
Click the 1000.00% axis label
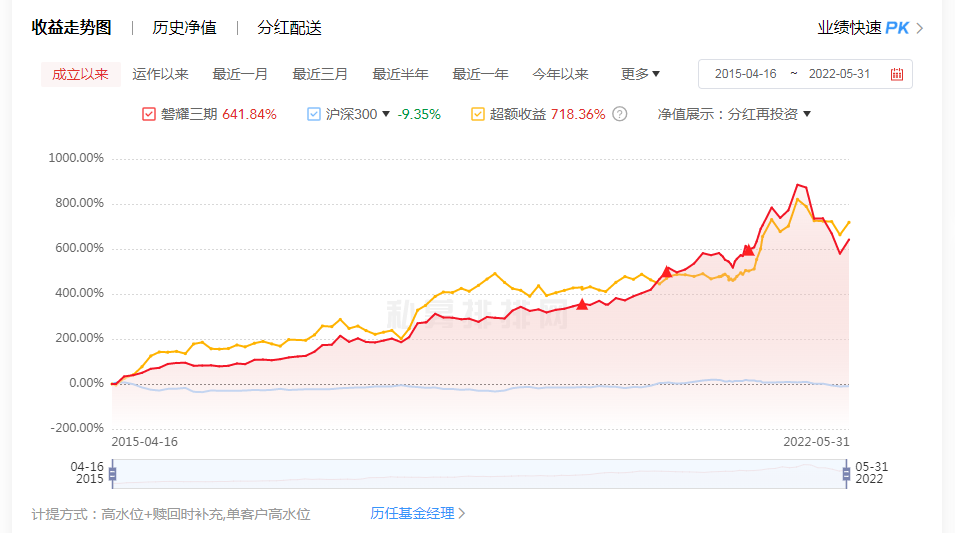76,158
